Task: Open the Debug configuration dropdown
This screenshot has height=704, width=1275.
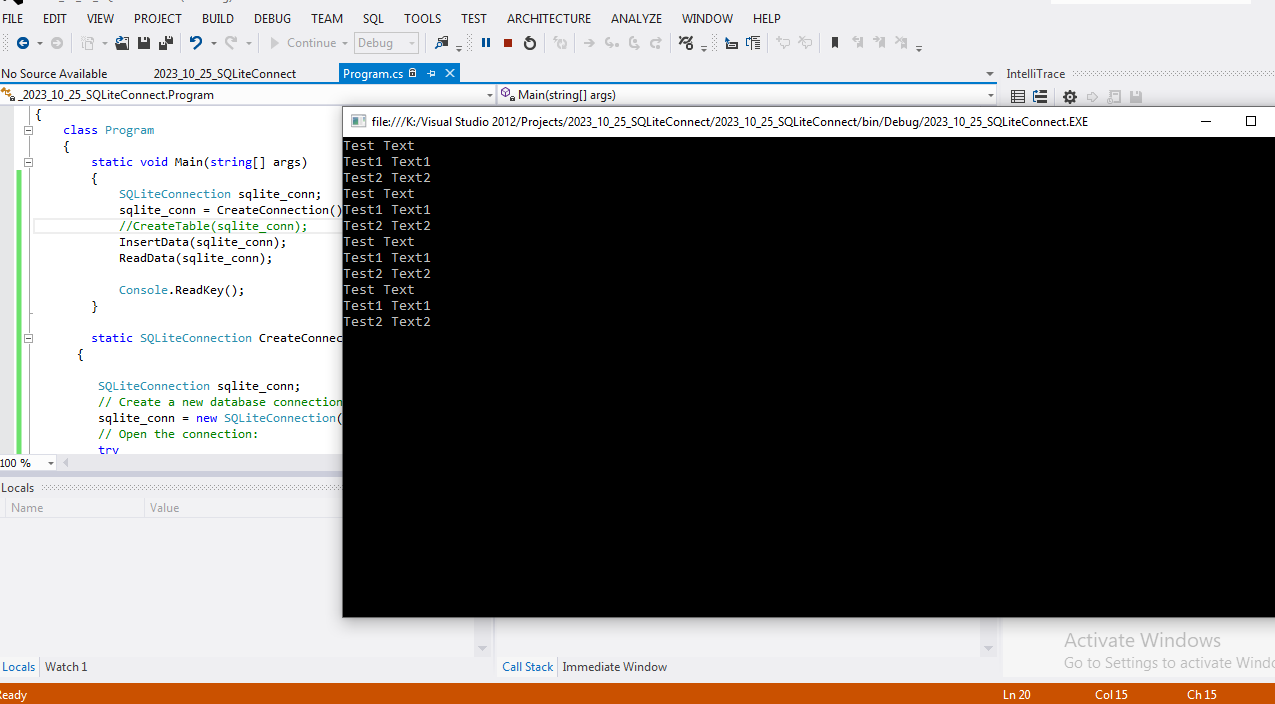Action: click(386, 43)
